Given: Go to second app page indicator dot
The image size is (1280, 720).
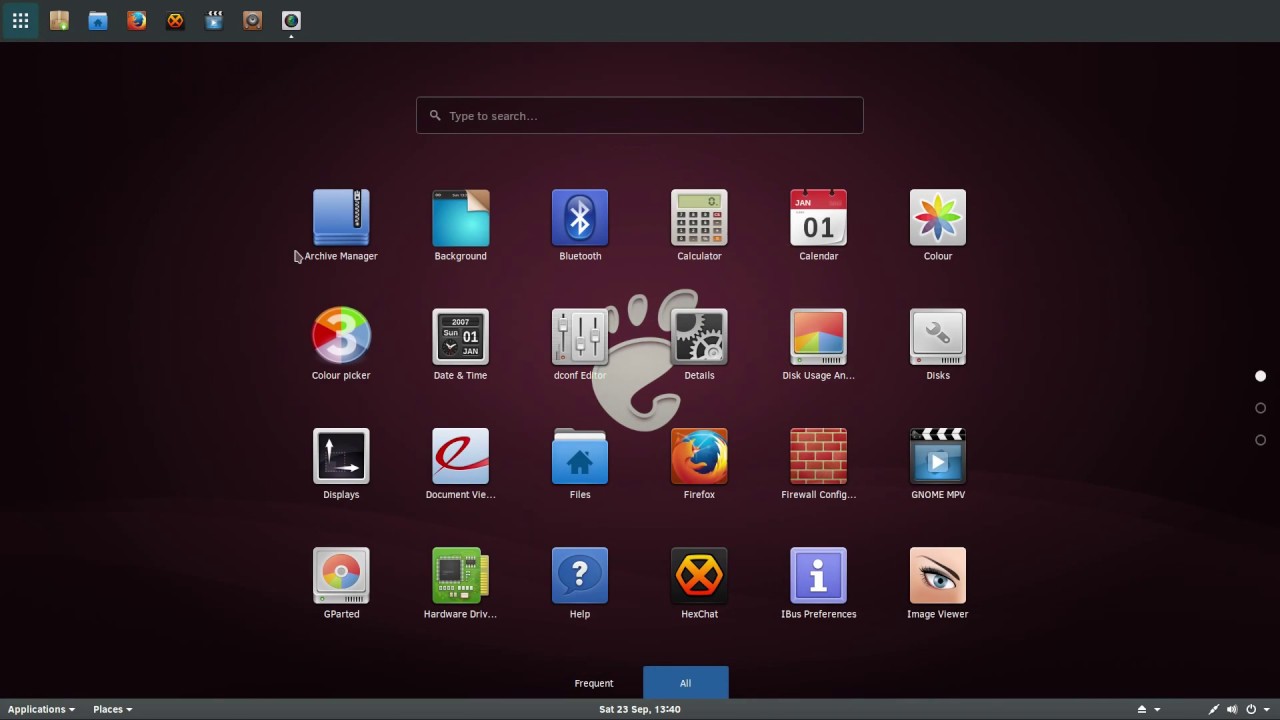Looking at the screenshot, I should [x=1260, y=408].
